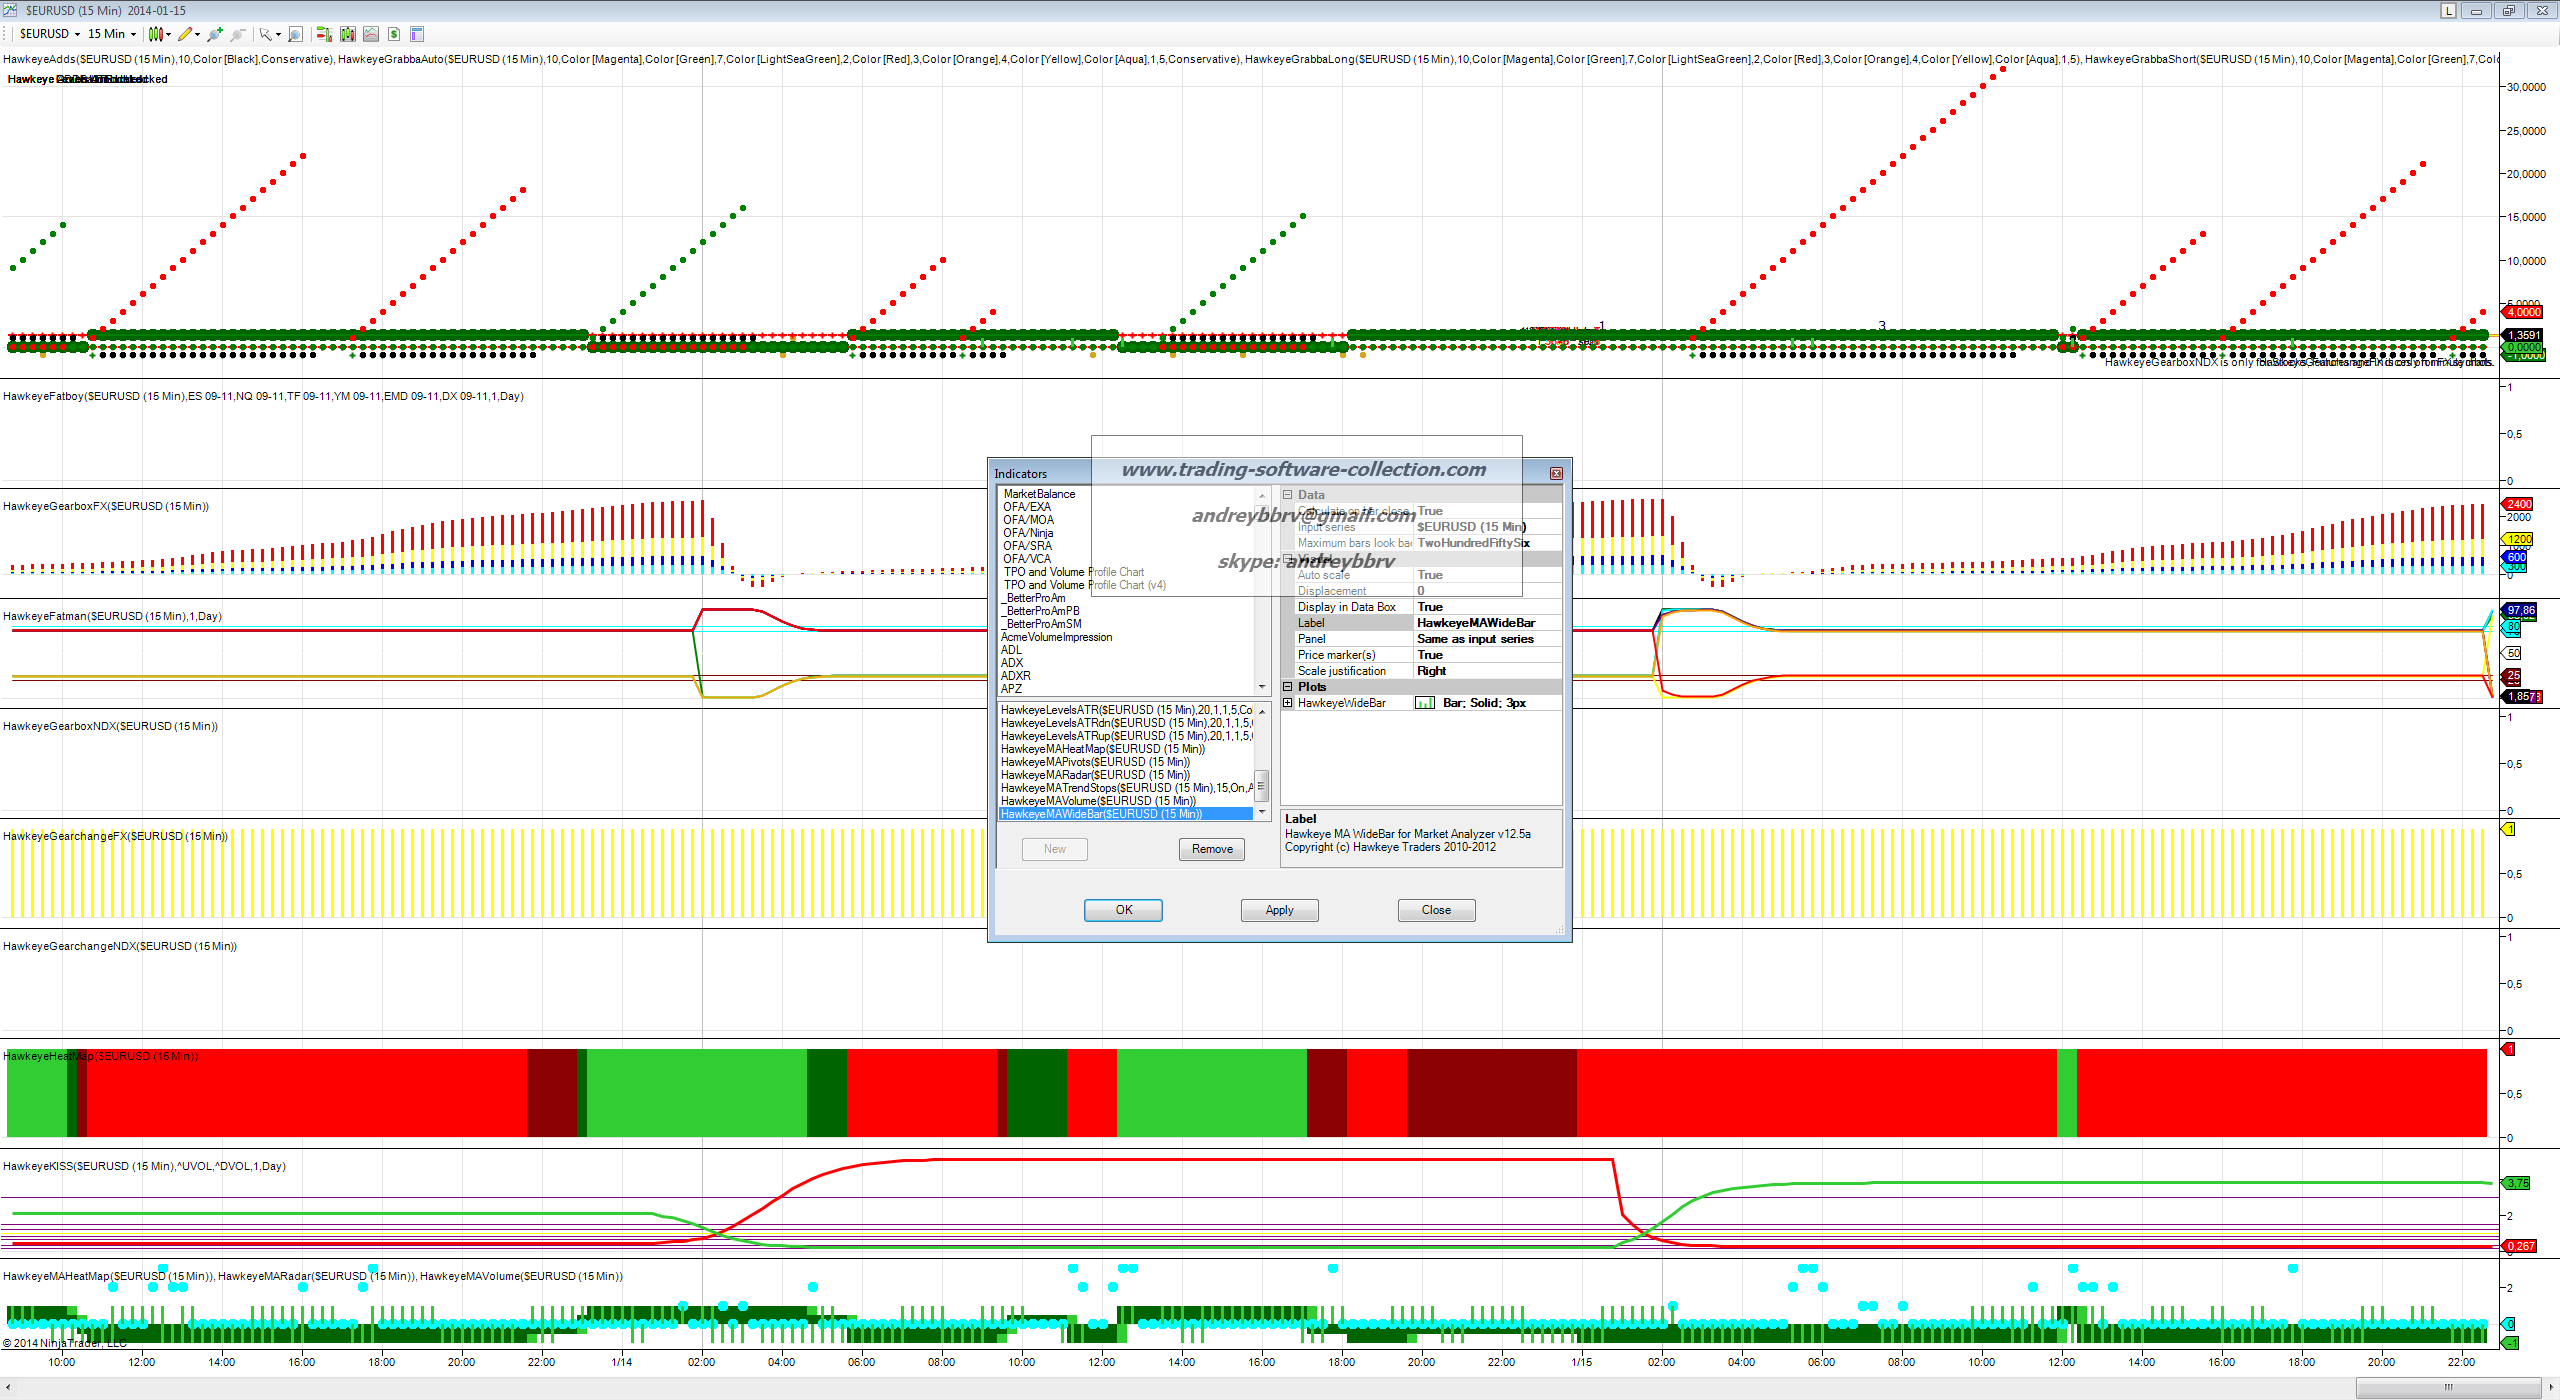Open the chart trader icon

(324, 34)
